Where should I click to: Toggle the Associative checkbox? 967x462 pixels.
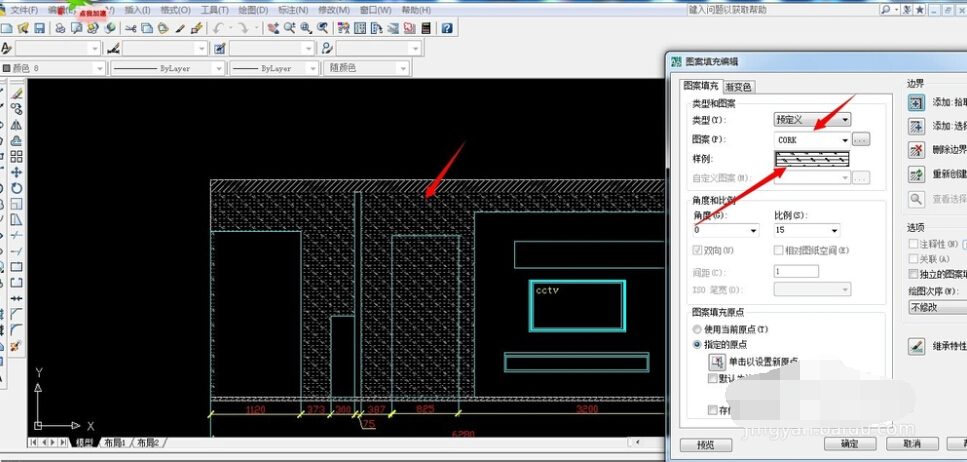pos(913,259)
